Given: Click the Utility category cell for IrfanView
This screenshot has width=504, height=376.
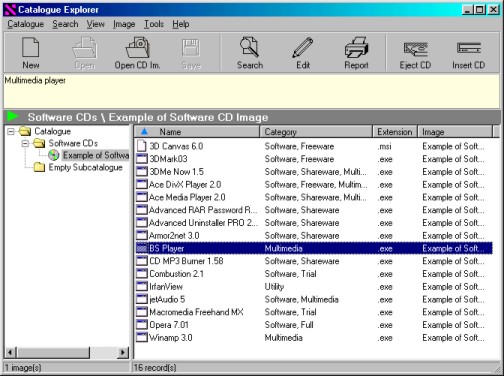Looking at the screenshot, I should (274, 287).
